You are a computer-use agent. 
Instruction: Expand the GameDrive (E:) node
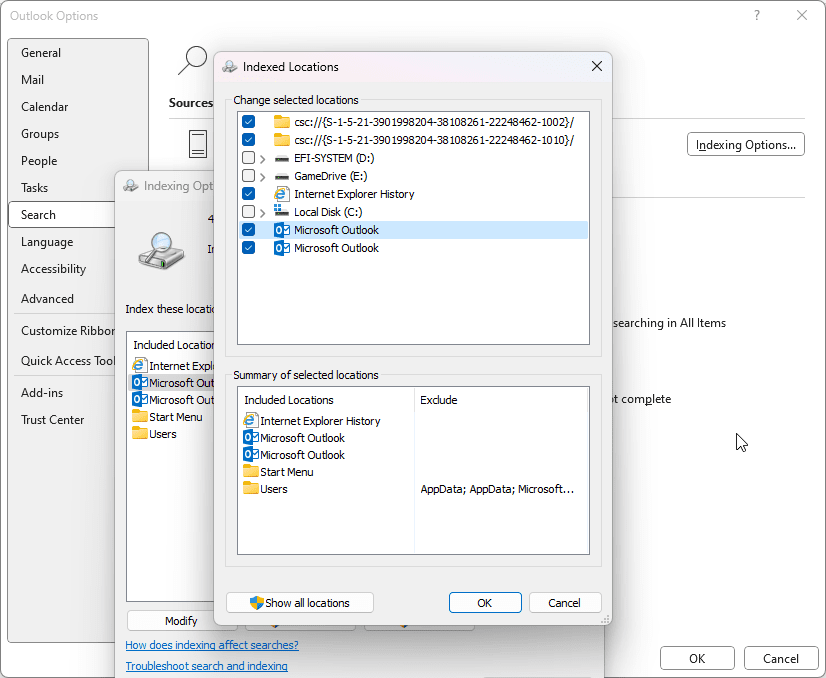click(263, 176)
